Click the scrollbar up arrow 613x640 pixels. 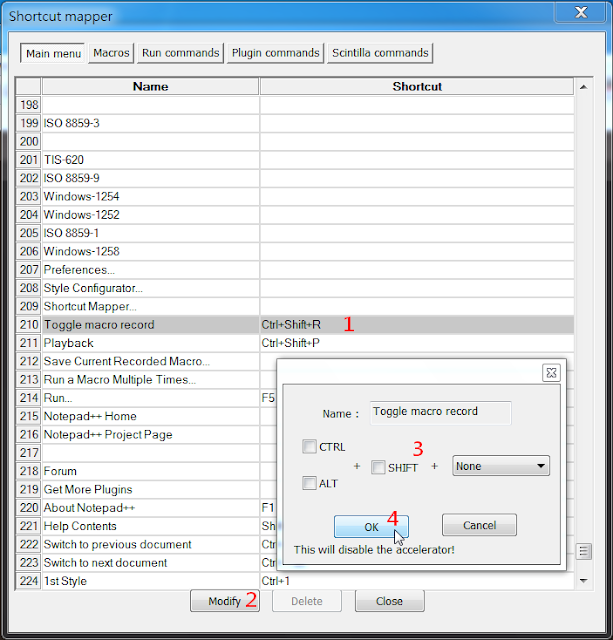pyautogui.click(x=584, y=87)
